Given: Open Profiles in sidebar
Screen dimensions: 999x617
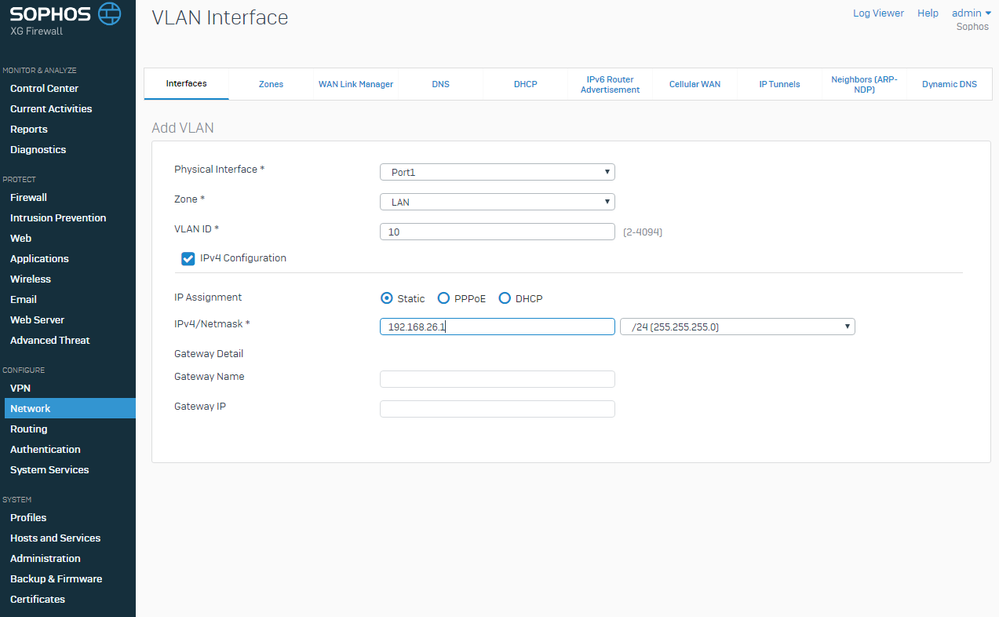Looking at the screenshot, I should point(28,518).
